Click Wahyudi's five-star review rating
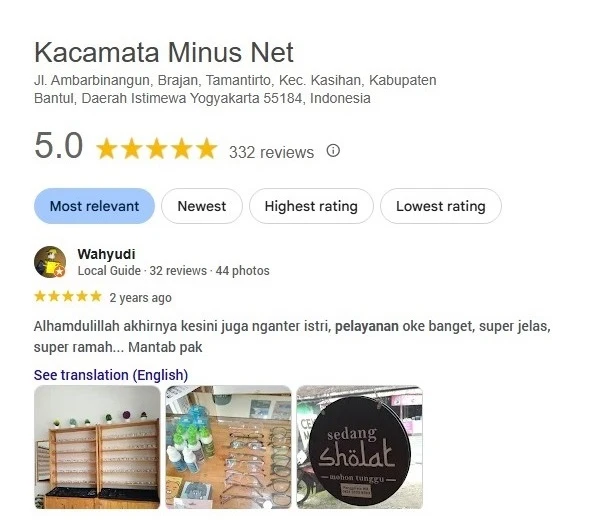This screenshot has width=600, height=523. pos(68,297)
